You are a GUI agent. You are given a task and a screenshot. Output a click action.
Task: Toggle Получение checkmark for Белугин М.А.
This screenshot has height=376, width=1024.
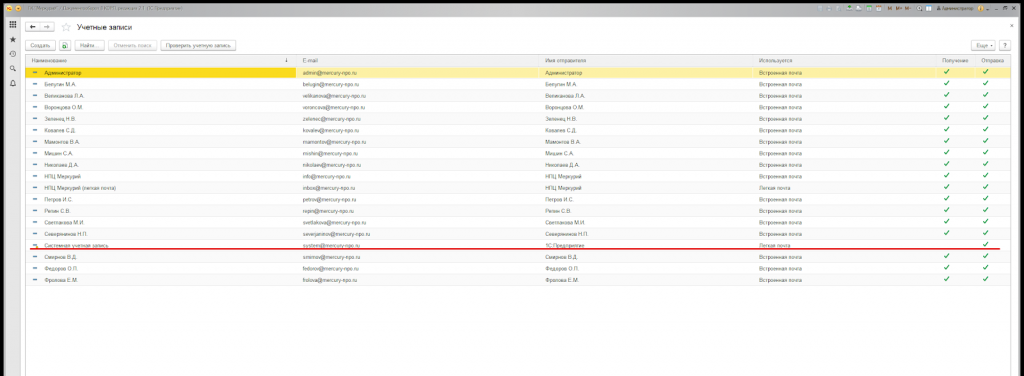(x=946, y=83)
